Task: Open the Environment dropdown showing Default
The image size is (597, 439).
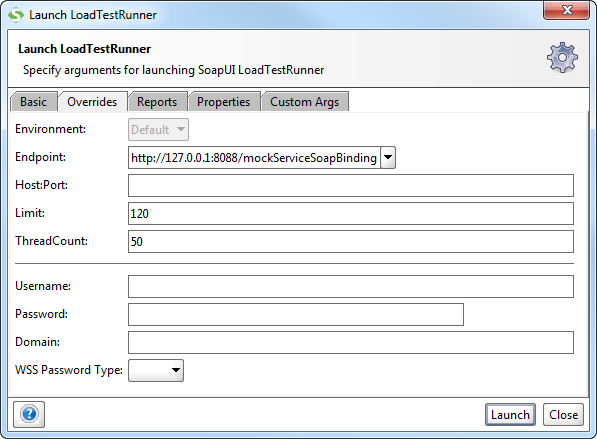Action: (158, 129)
